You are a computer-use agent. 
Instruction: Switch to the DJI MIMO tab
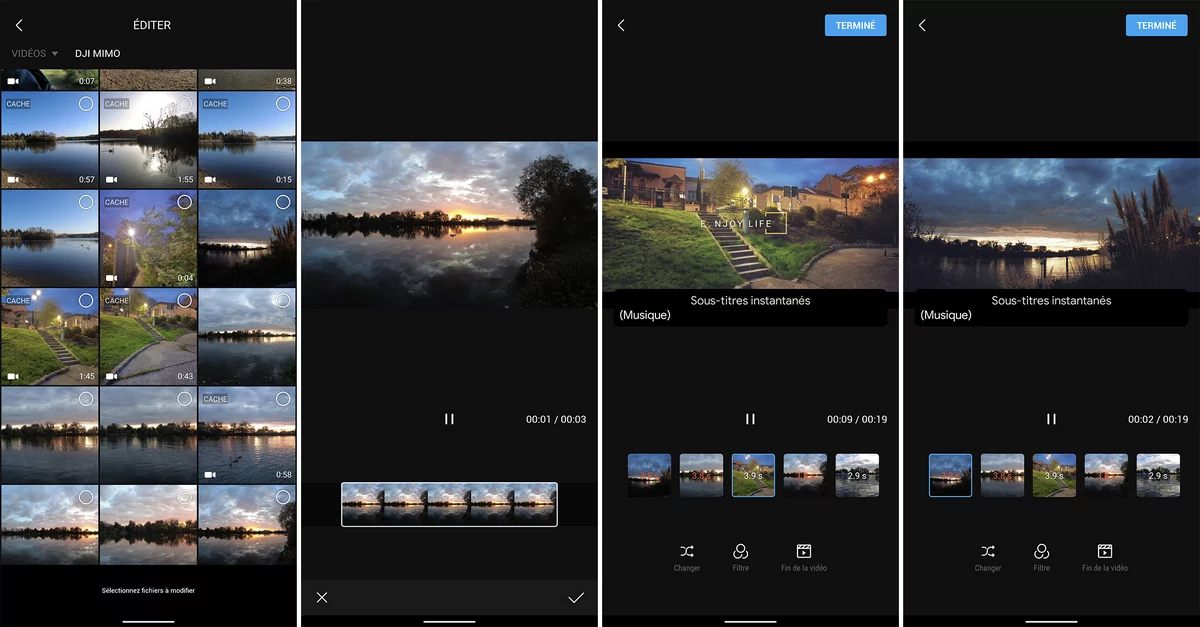(x=98, y=53)
